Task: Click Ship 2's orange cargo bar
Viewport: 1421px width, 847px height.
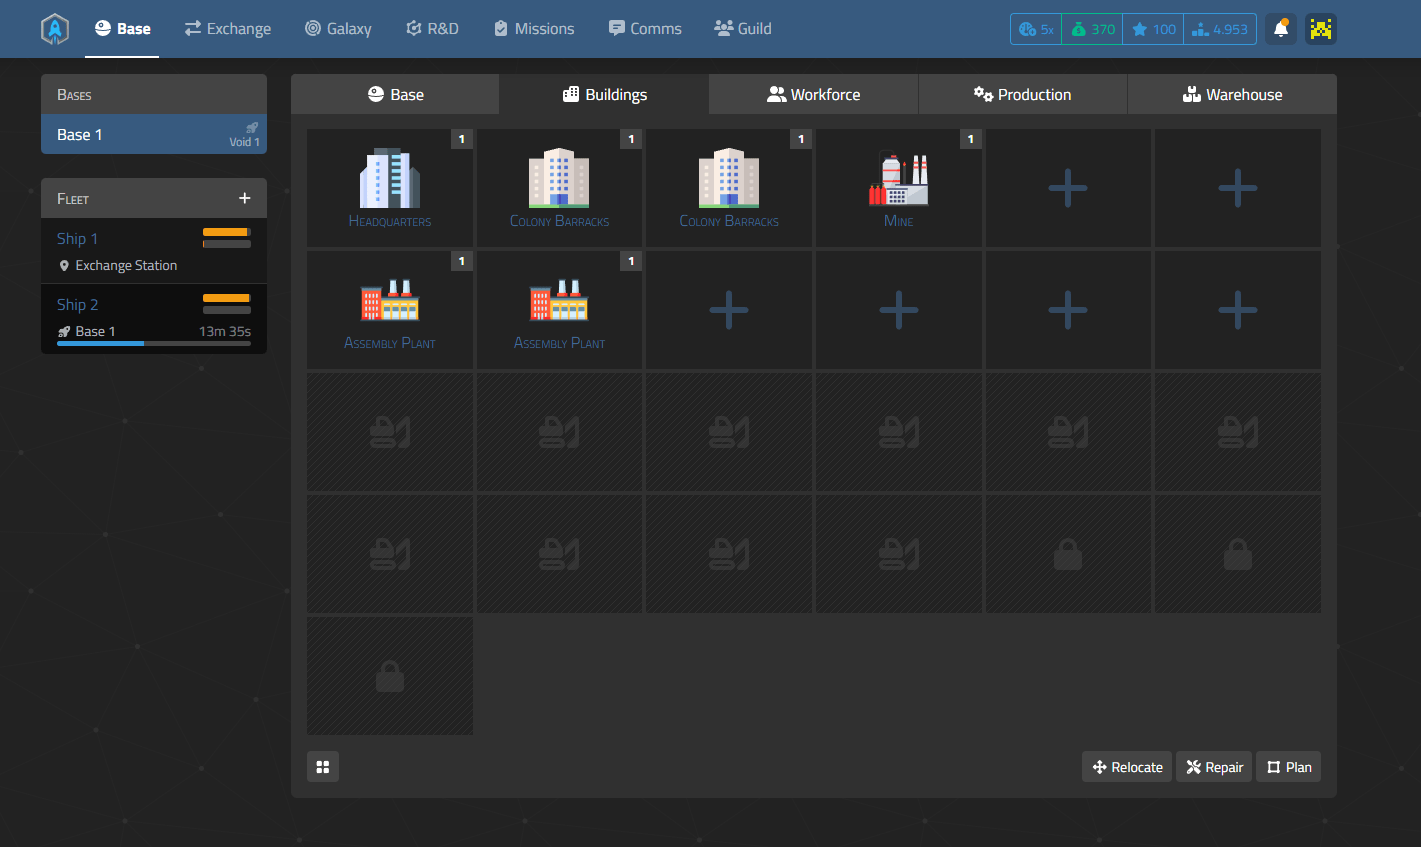Action: (227, 298)
